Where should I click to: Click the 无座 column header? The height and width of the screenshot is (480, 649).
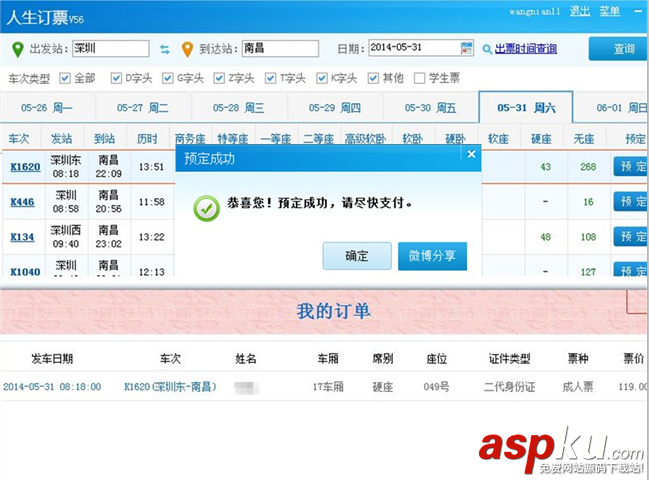pos(584,138)
